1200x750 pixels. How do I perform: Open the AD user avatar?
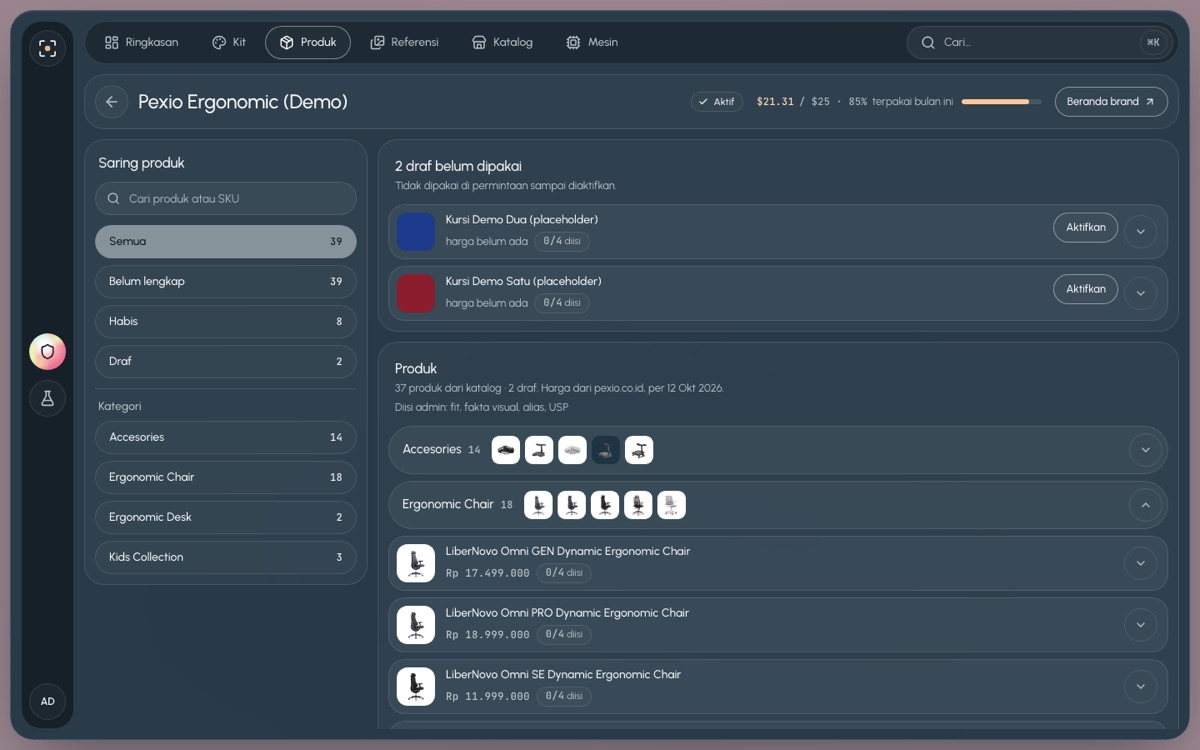47,701
